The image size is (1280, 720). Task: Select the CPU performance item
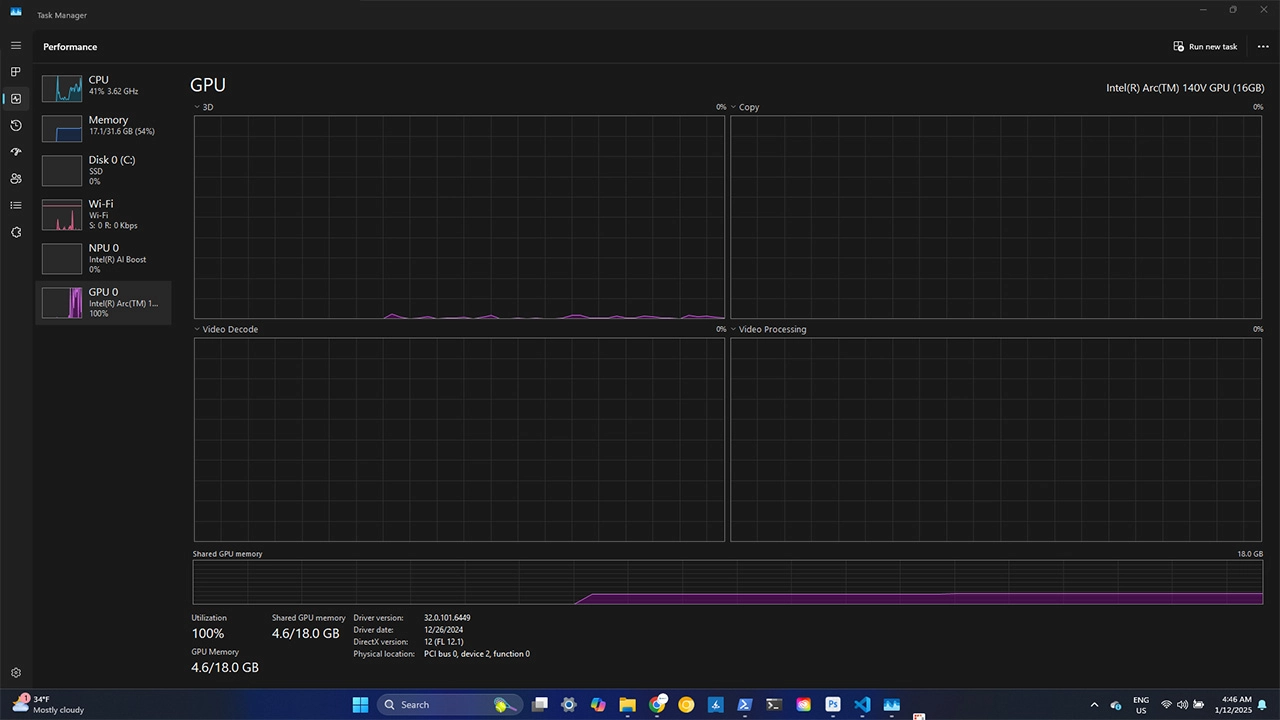pos(103,89)
